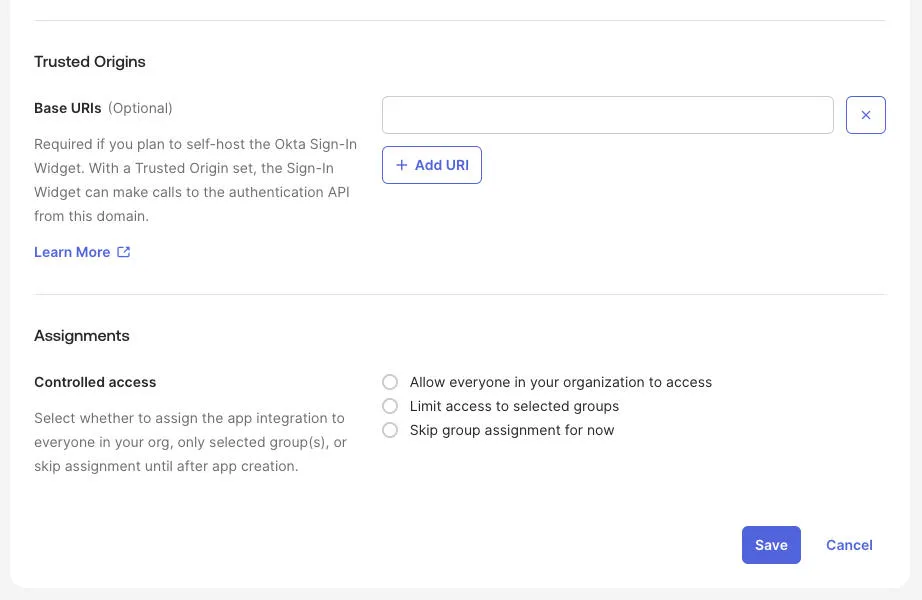Click the Assignments section heading

(82, 336)
